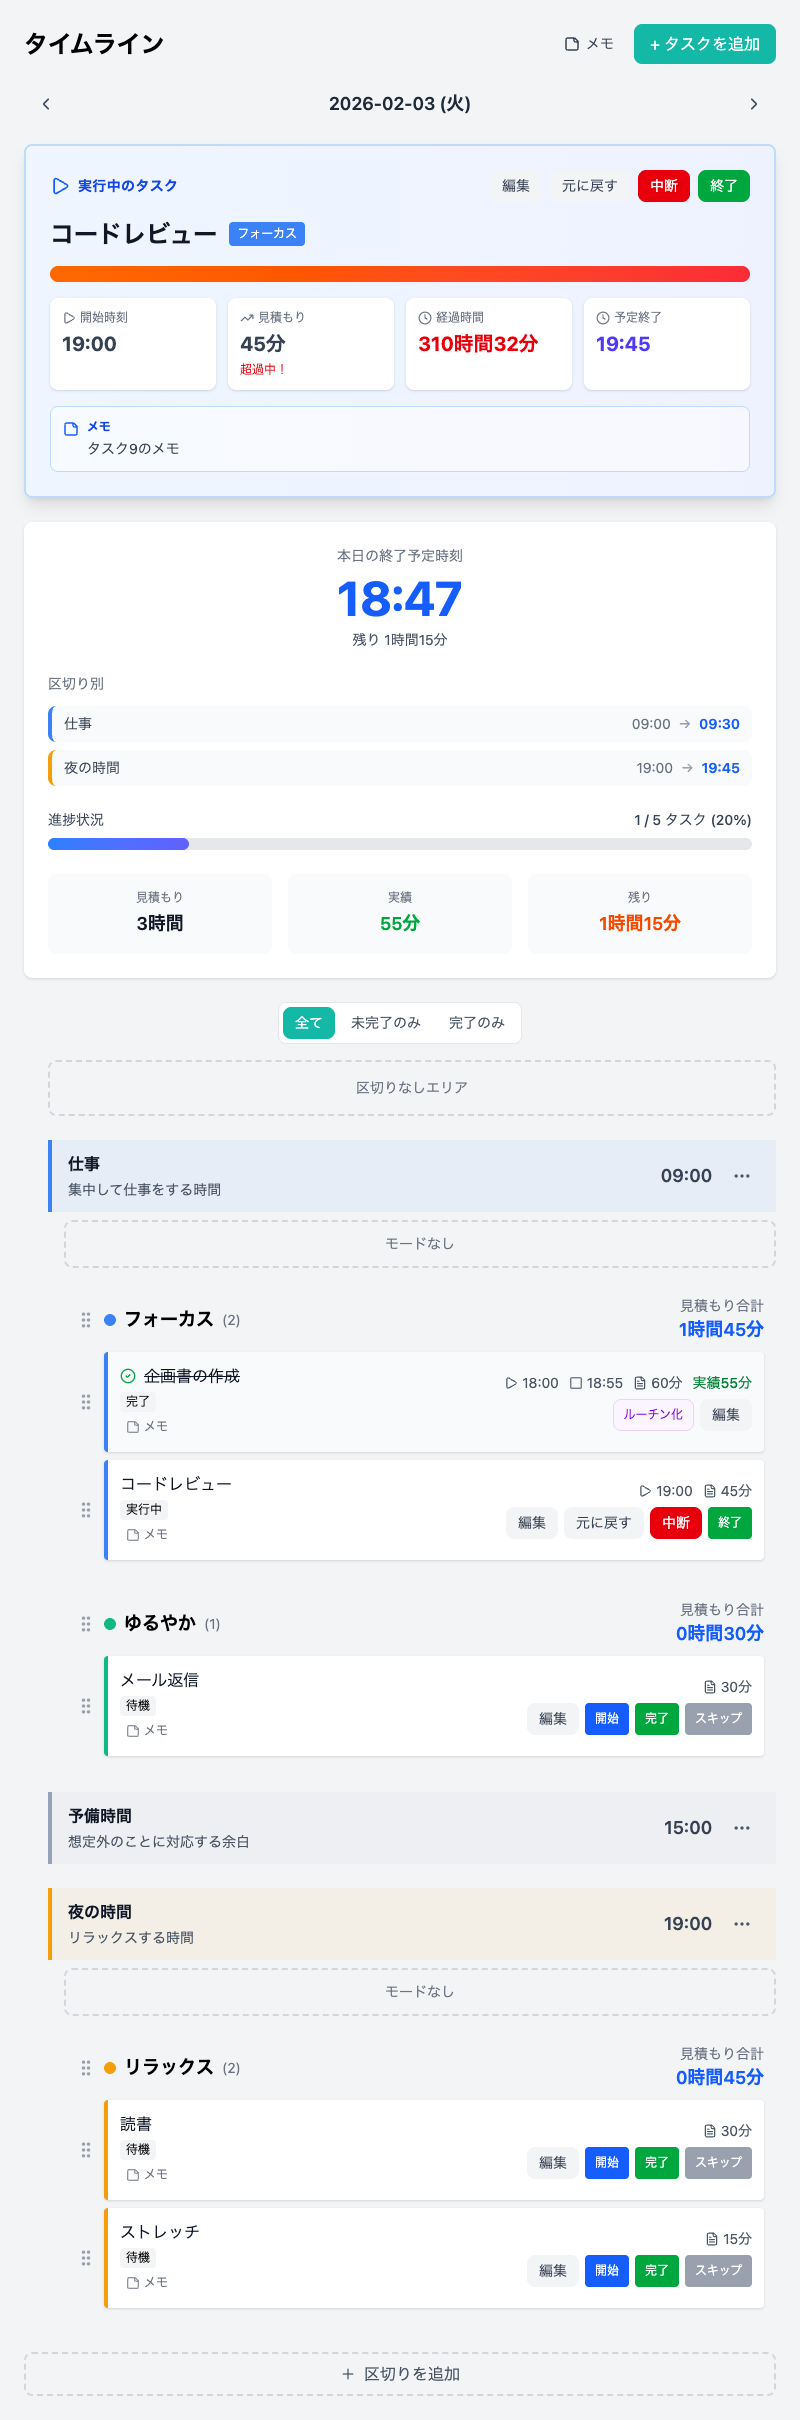Image resolution: width=800 pixels, height=2420 pixels.
Task: Enable the 未完了のみ filter
Action: point(387,1023)
